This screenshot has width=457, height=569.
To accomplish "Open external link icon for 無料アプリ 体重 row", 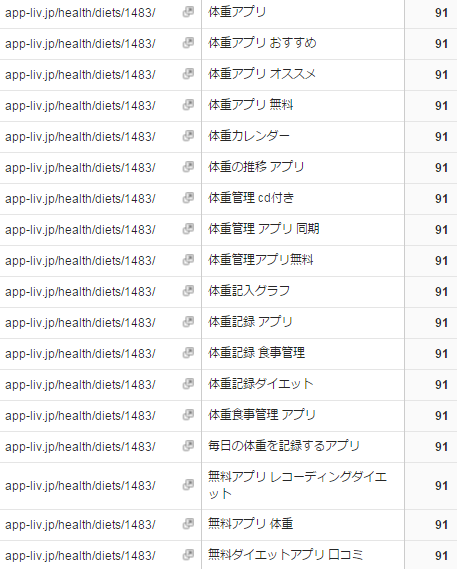I will (188, 524).
